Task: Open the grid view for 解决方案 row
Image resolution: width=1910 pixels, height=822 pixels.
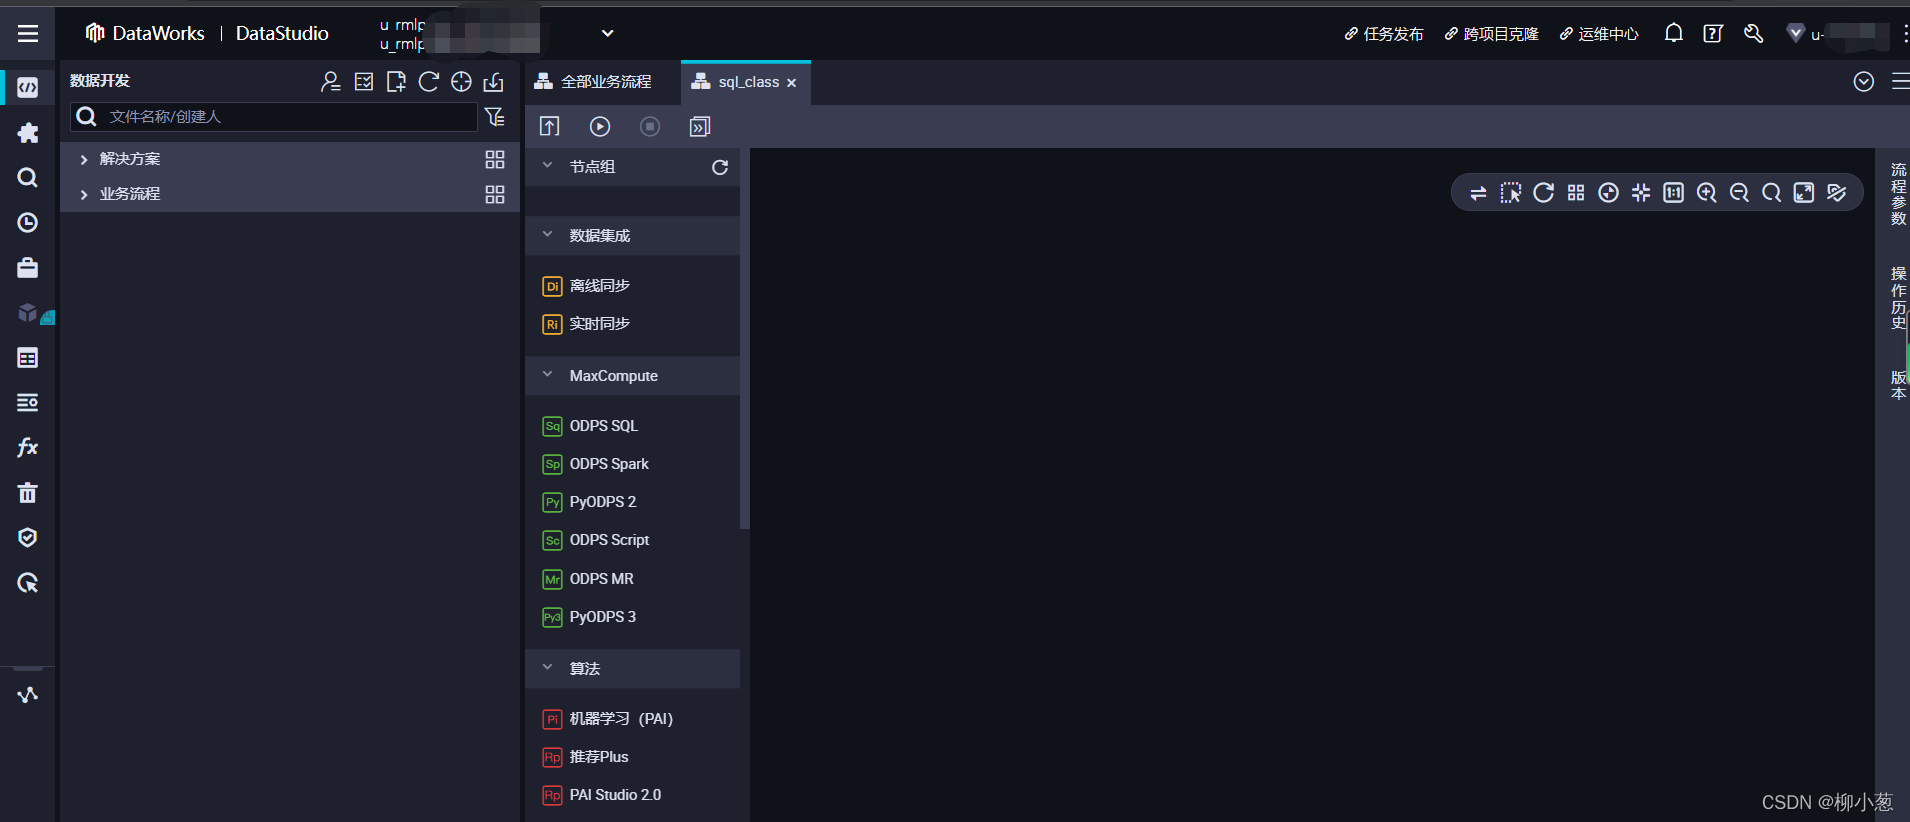Action: (x=495, y=159)
